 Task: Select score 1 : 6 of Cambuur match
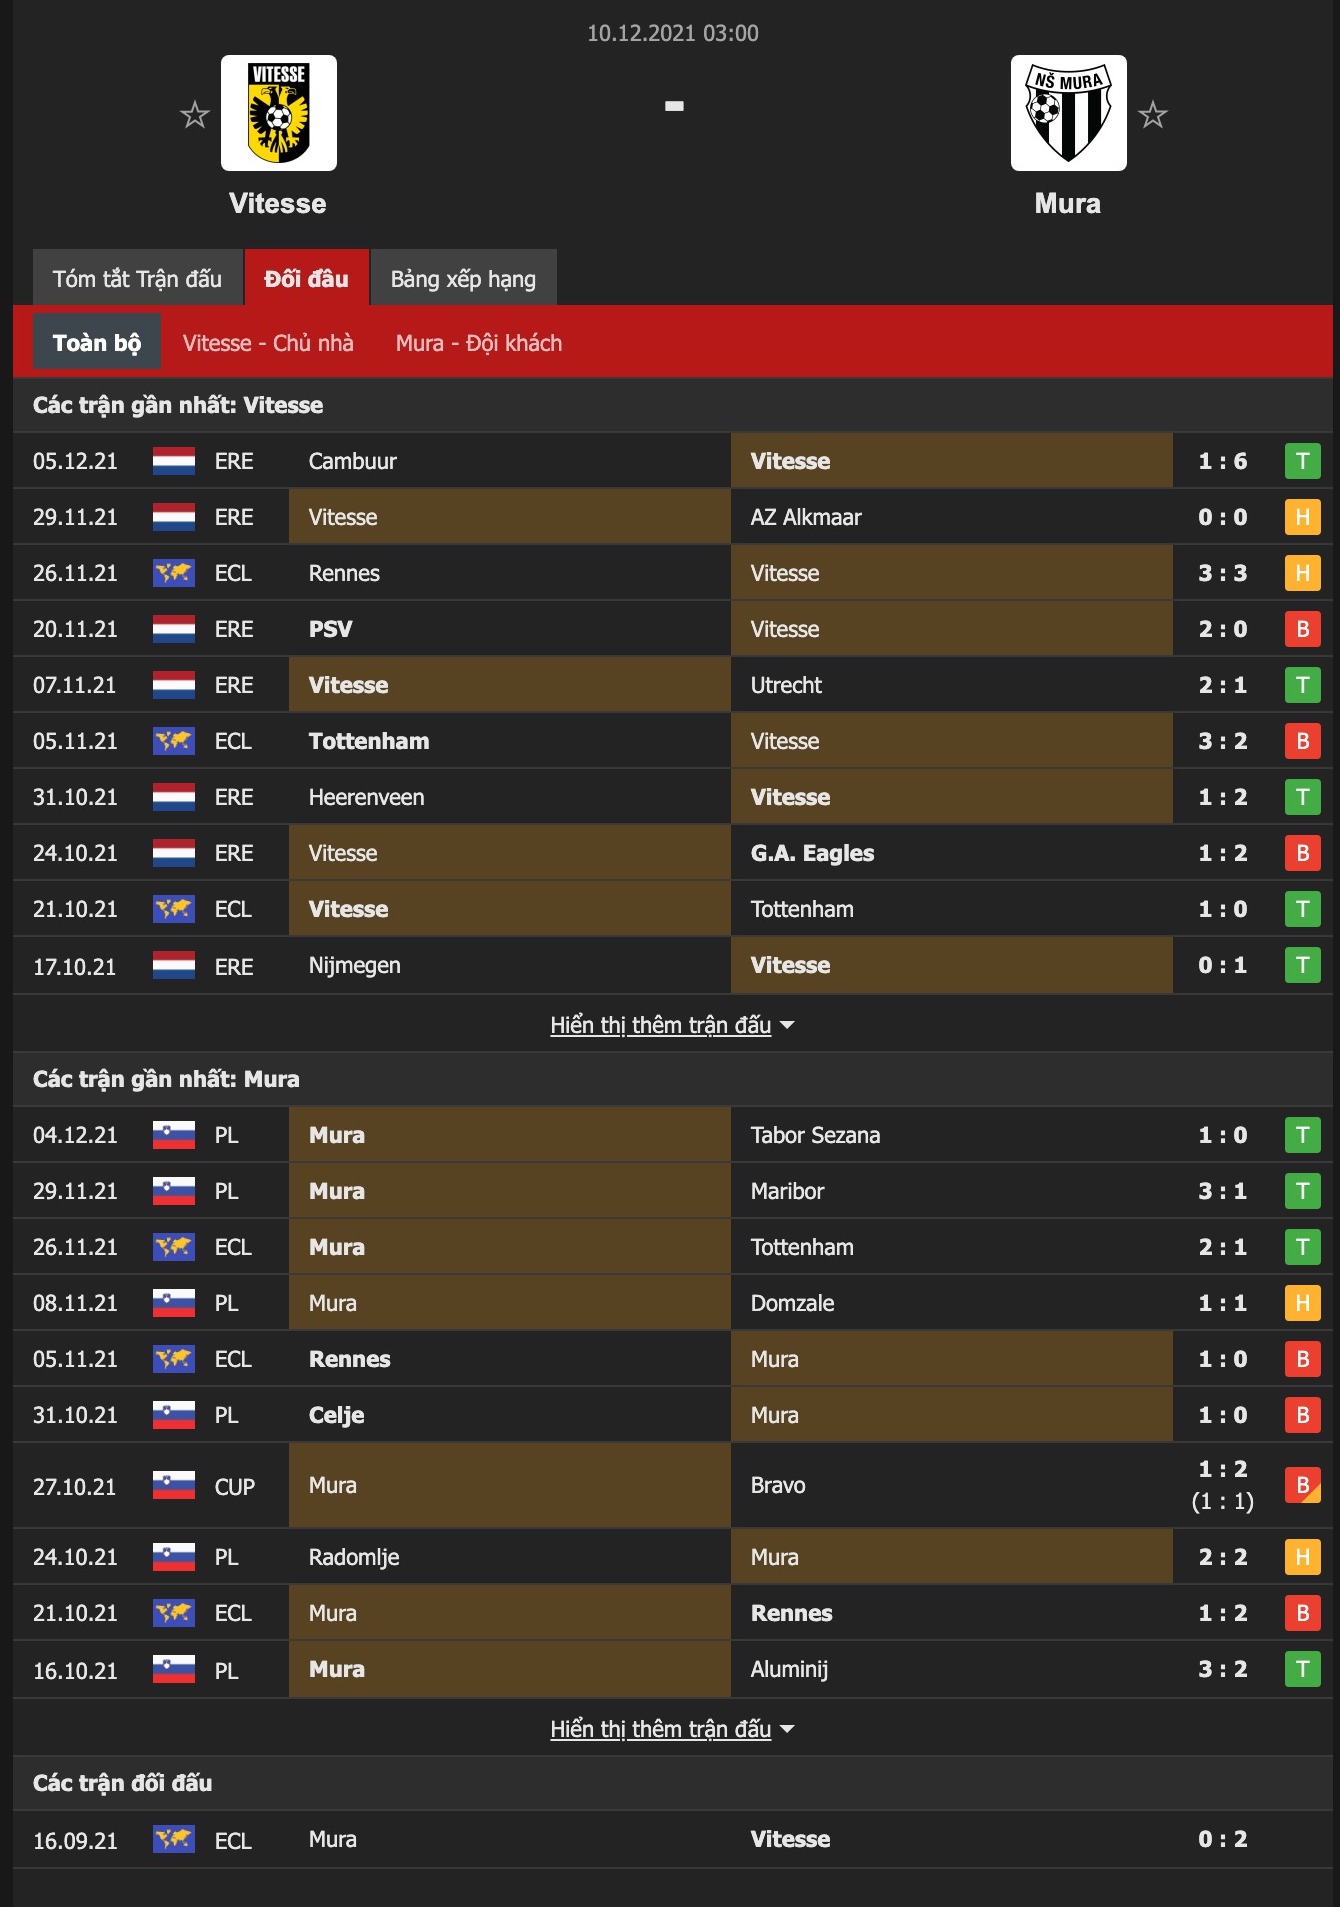[x=1223, y=461]
